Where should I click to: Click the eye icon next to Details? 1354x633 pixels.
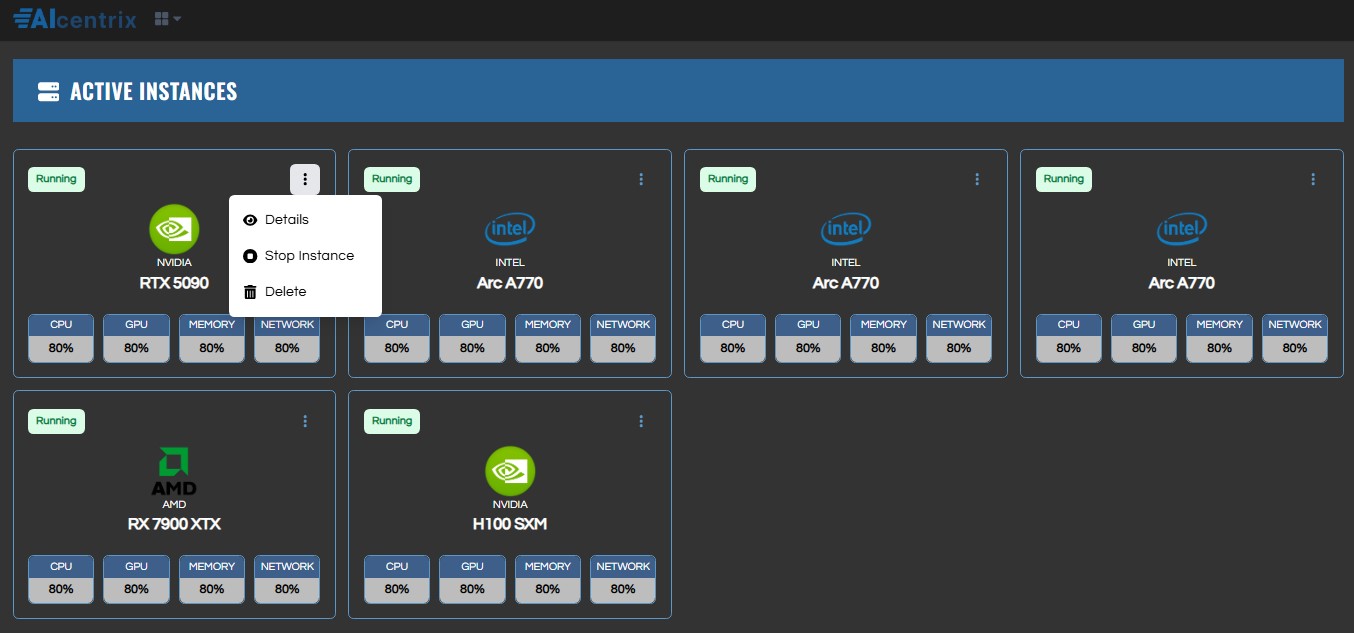coord(250,220)
